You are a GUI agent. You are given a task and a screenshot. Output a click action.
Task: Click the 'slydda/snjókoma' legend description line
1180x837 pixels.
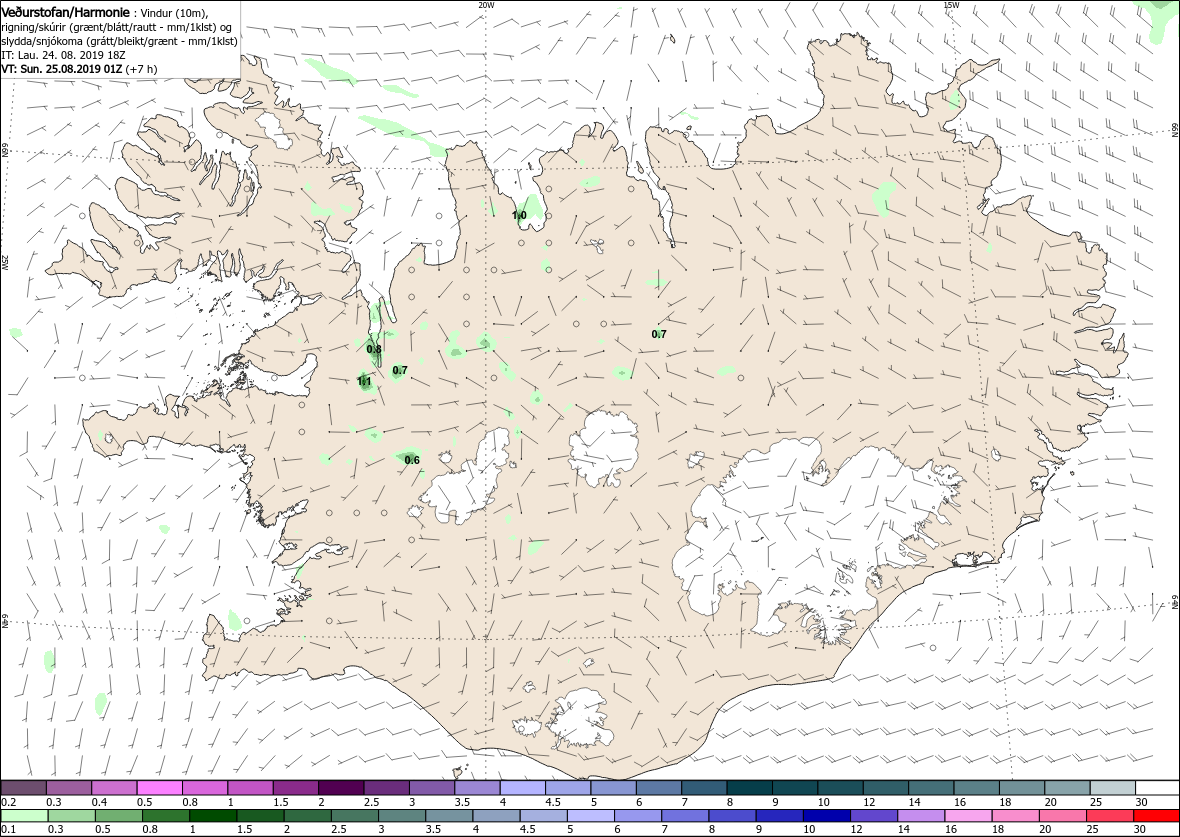[120, 41]
